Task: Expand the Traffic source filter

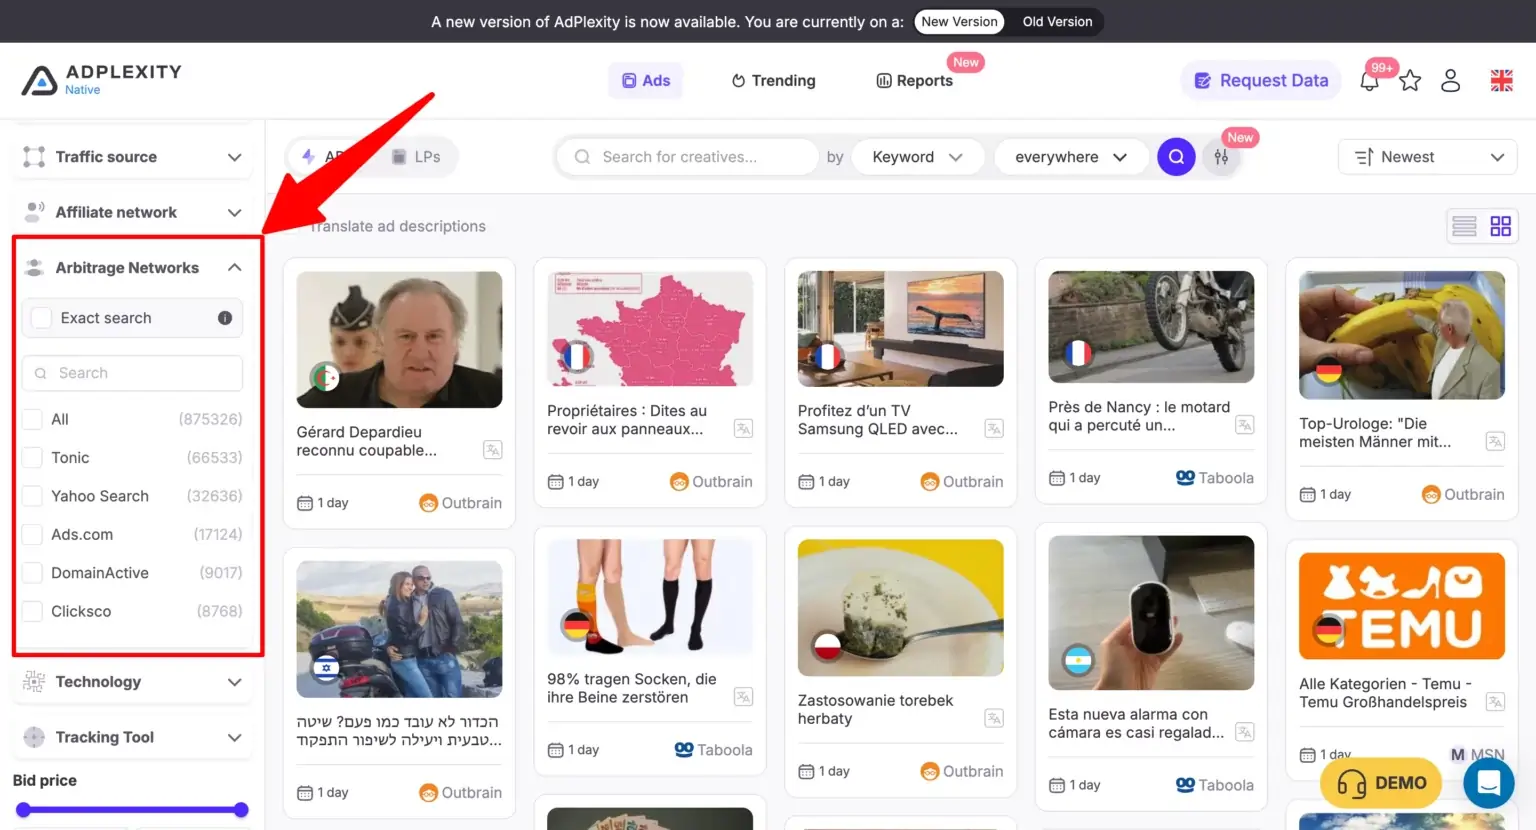Action: pyautogui.click(x=132, y=157)
